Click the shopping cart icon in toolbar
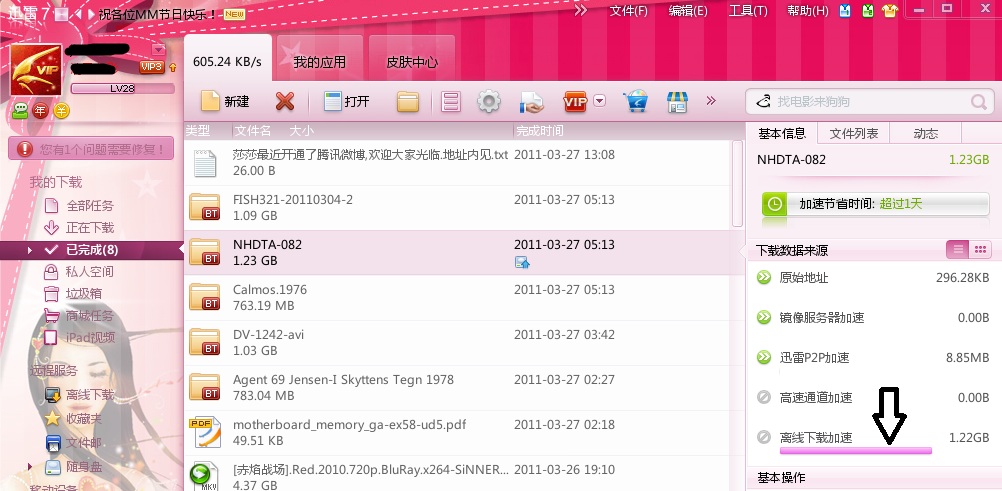The width and height of the screenshot is (1002, 491). [636, 101]
